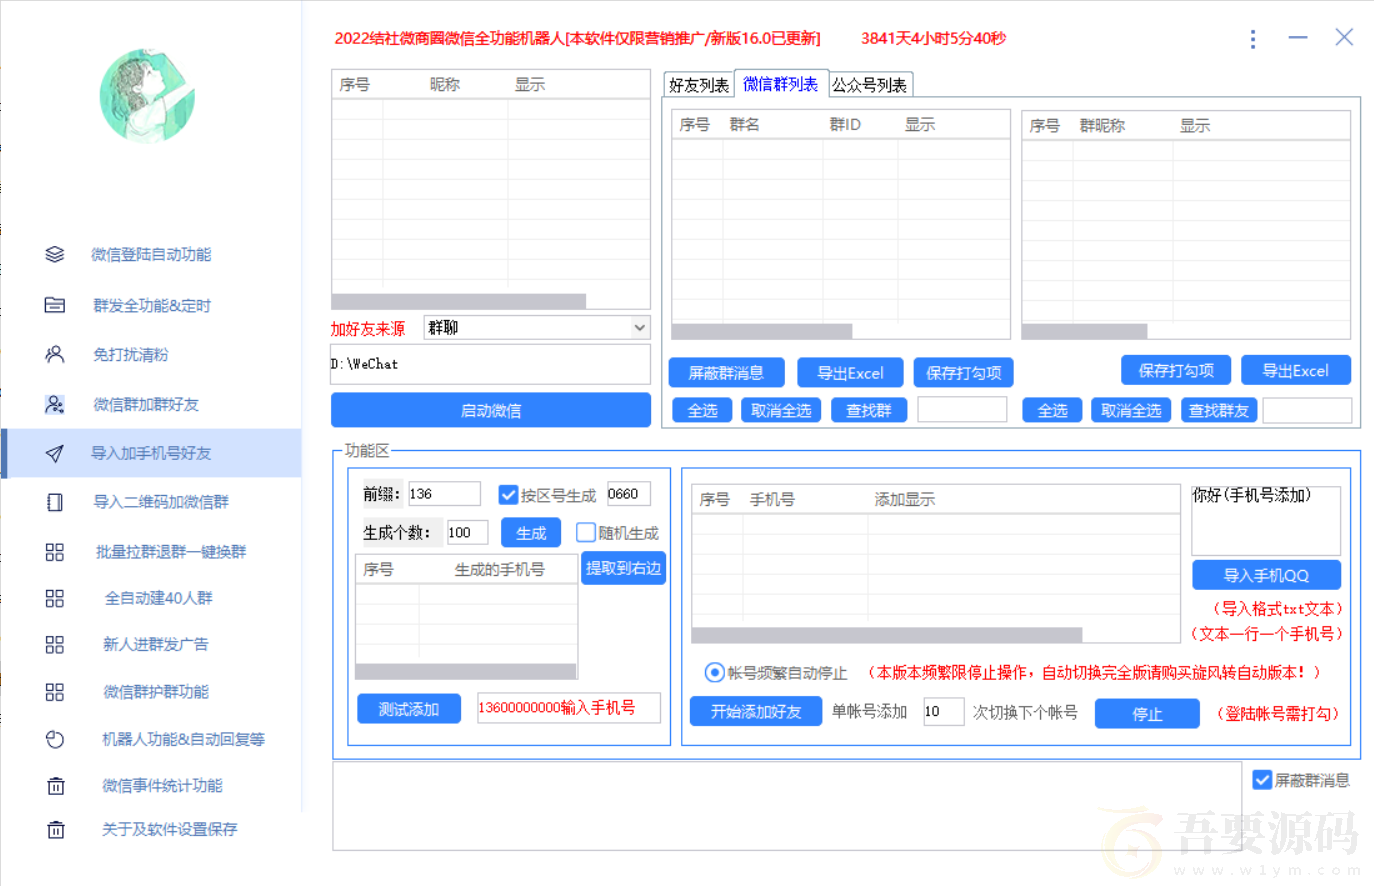Click 停止 button
Screen dimensions: 1374x886
(x=1147, y=714)
